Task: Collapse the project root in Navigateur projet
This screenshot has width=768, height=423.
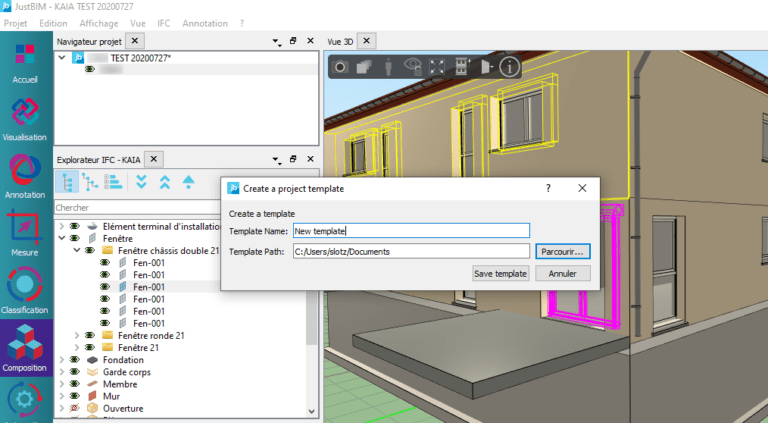Action: (x=62, y=58)
